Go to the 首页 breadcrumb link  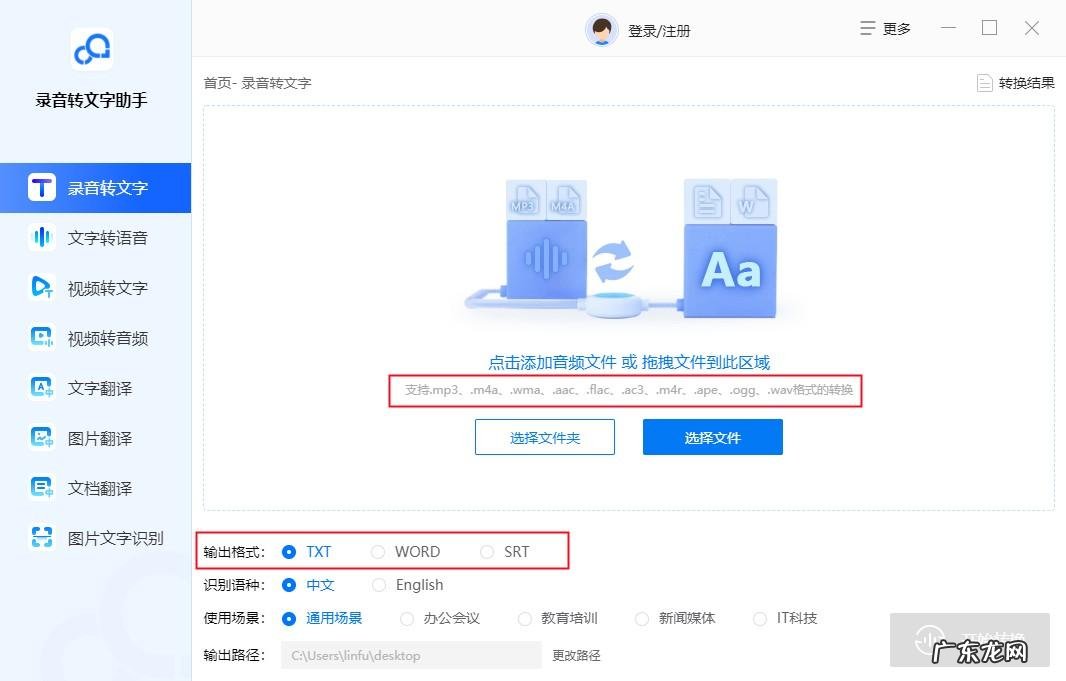(x=216, y=83)
